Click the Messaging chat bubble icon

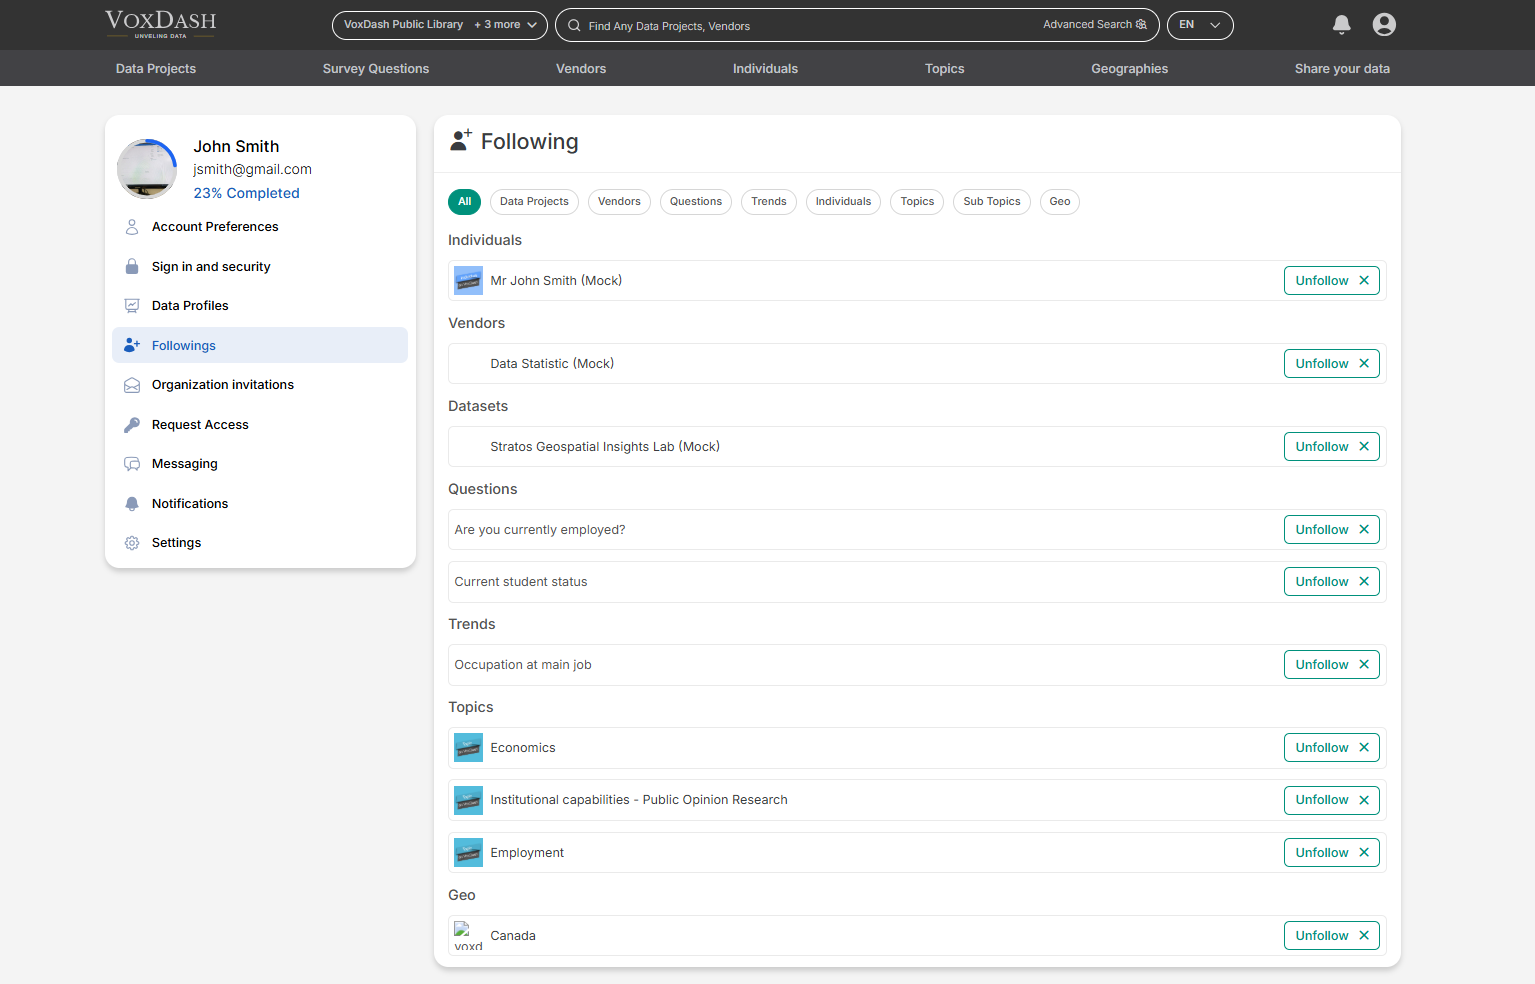(132, 464)
